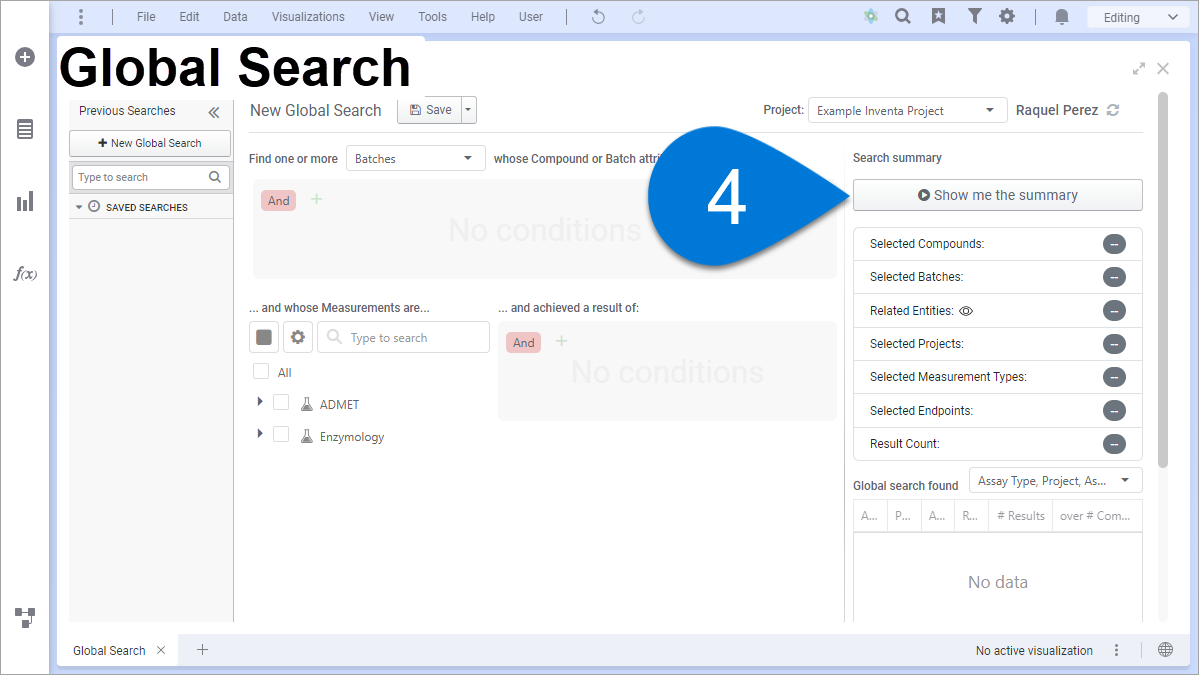Image resolution: width=1199 pixels, height=675 pixels.
Task: Open the status bar three-dot options
Action: 1116,650
